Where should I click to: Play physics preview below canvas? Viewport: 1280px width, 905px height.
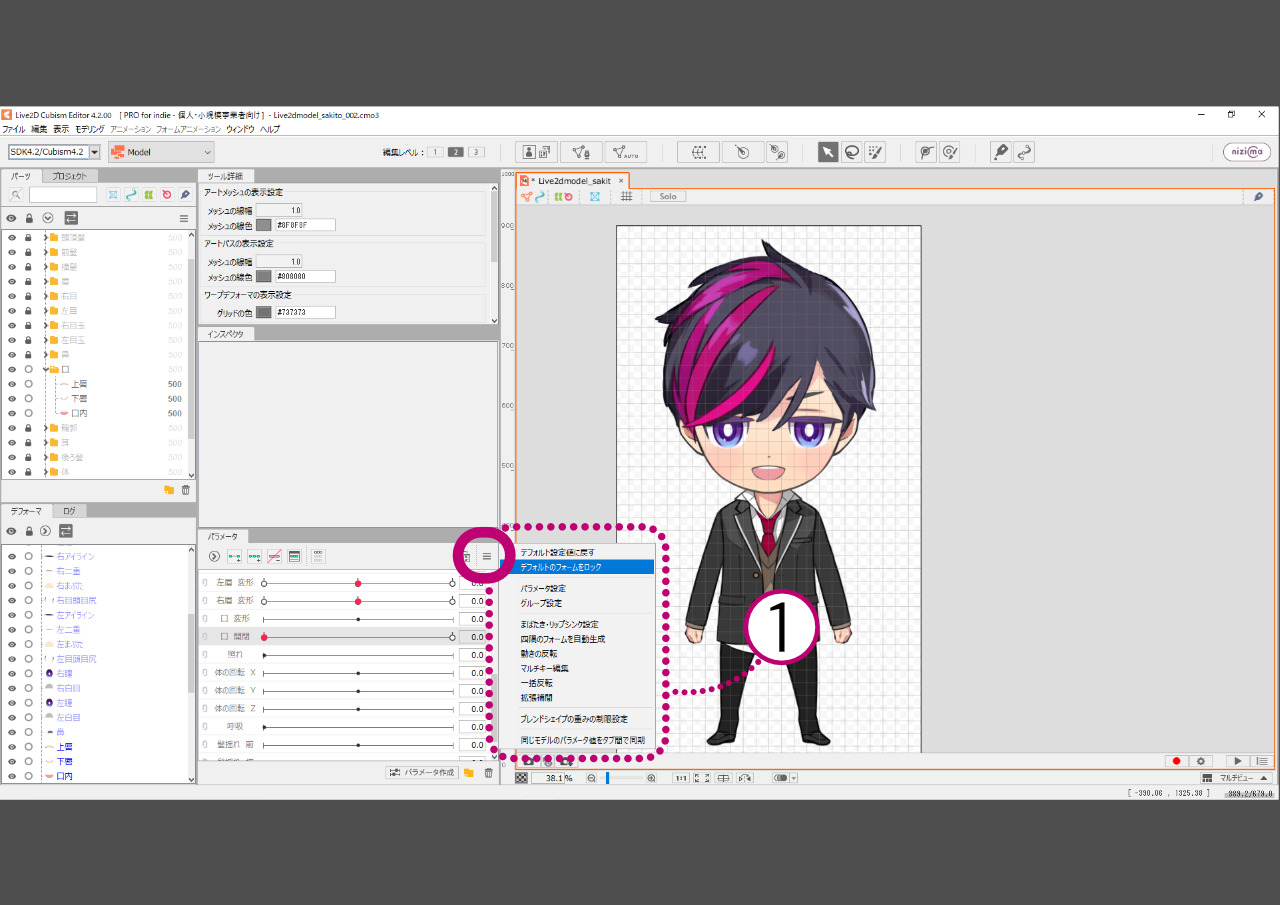pyautogui.click(x=1238, y=762)
